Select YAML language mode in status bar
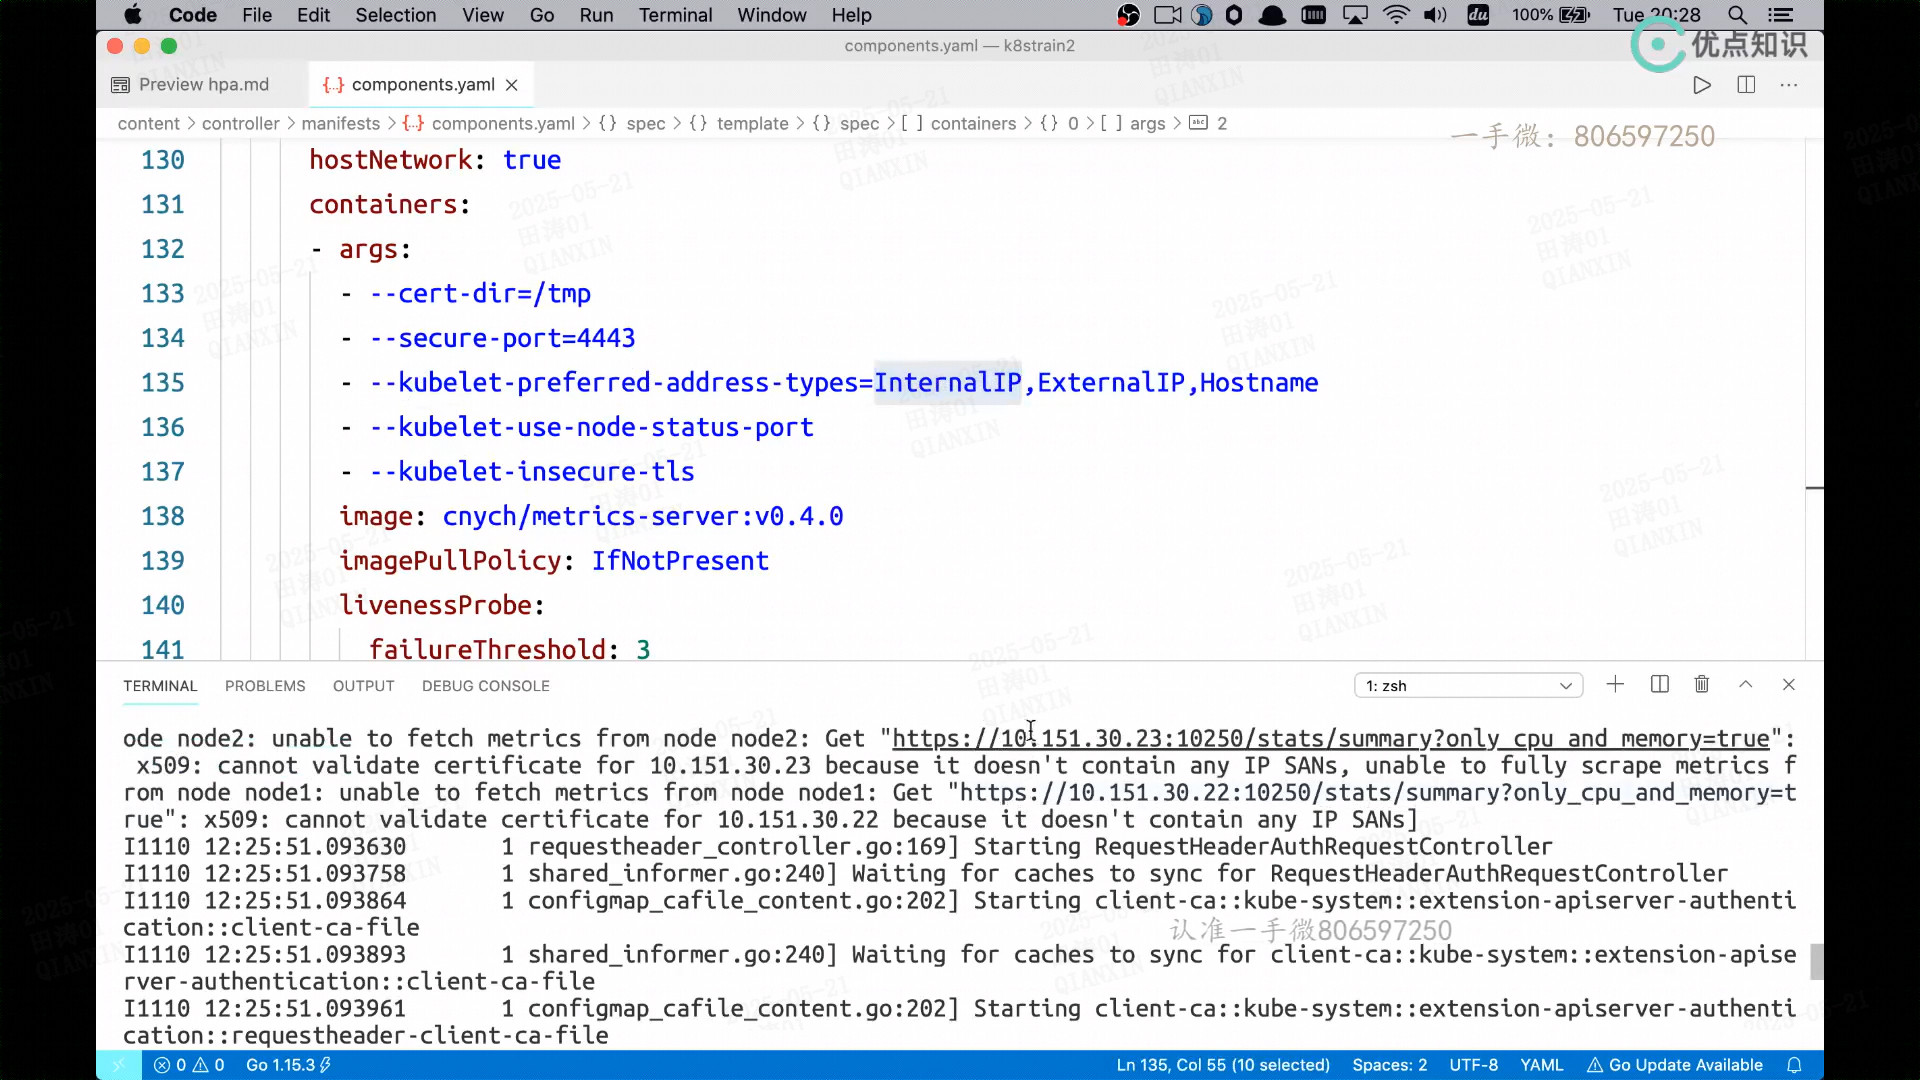The image size is (1920, 1080). (x=1541, y=1065)
